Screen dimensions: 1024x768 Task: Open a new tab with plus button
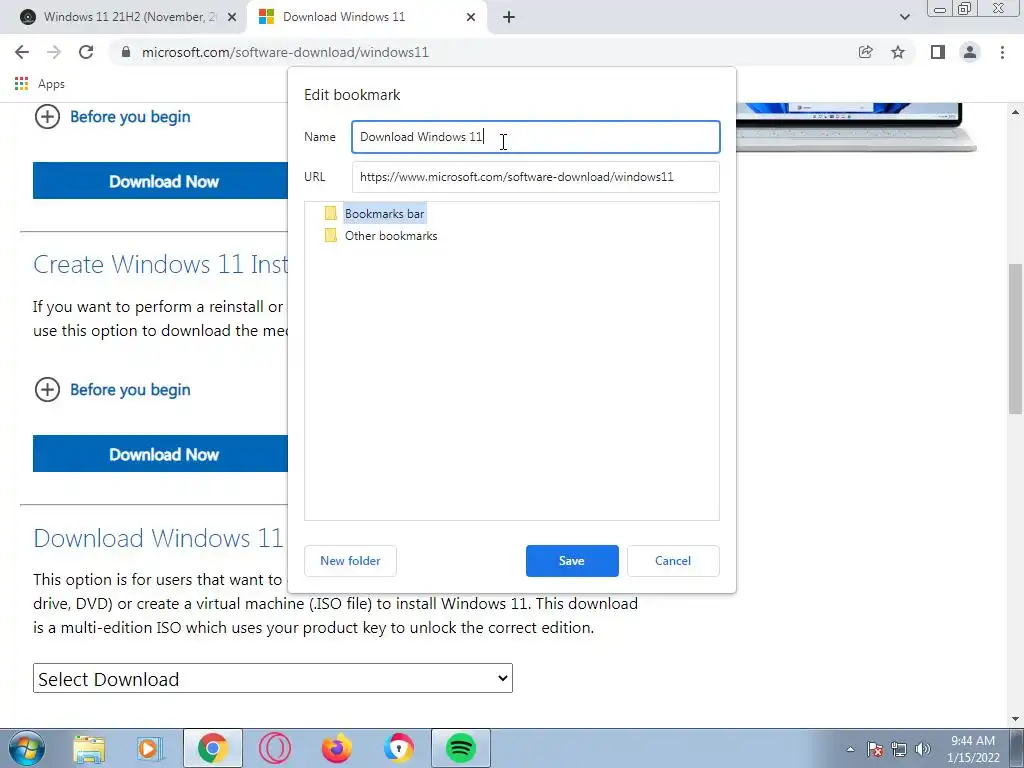point(509,17)
